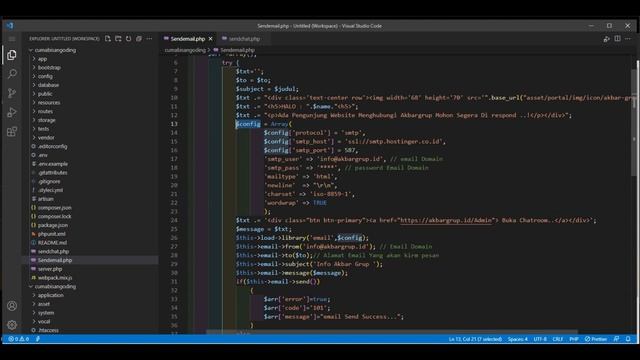640x360 pixels.
Task: Expand the storage folder
Action: click(x=47, y=120)
